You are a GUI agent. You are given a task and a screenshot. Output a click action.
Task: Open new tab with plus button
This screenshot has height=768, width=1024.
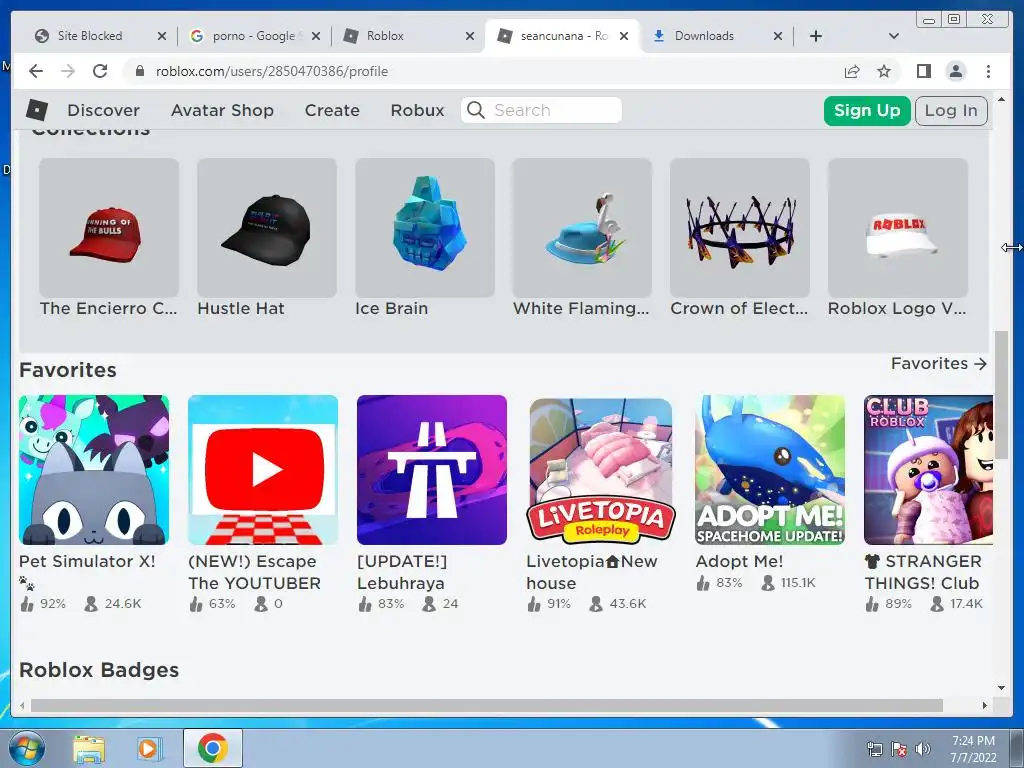(x=816, y=36)
